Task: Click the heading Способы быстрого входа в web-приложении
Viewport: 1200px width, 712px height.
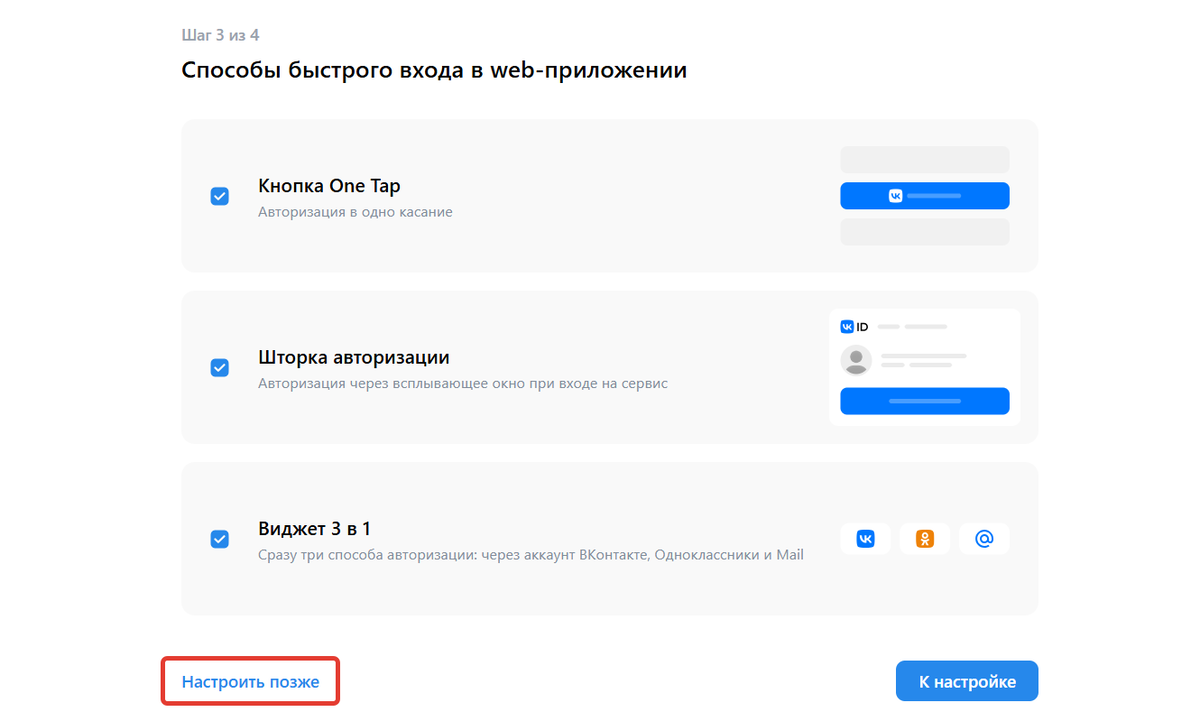Action: (433, 70)
